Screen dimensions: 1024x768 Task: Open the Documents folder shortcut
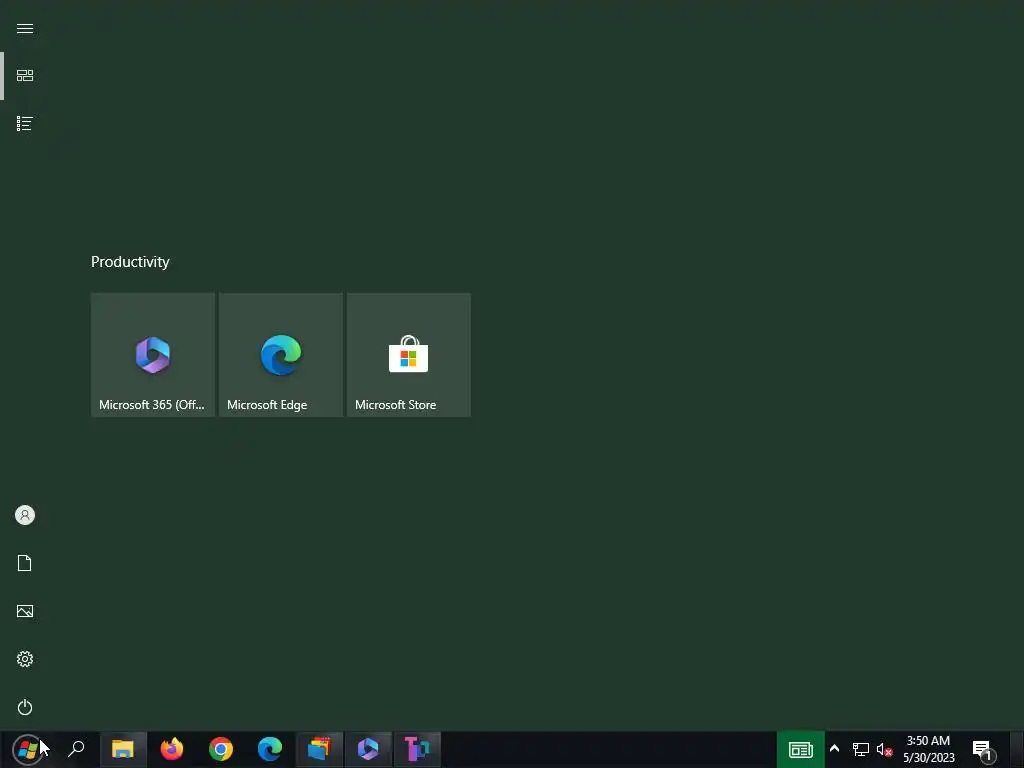[25, 563]
